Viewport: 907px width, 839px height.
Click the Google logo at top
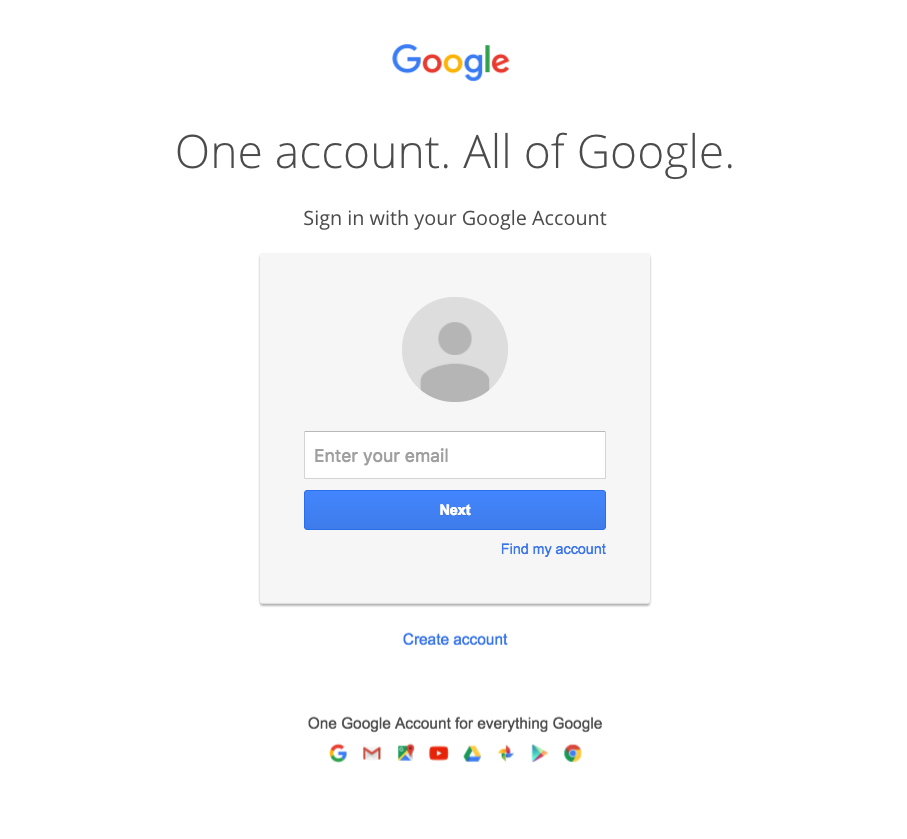[x=451, y=61]
